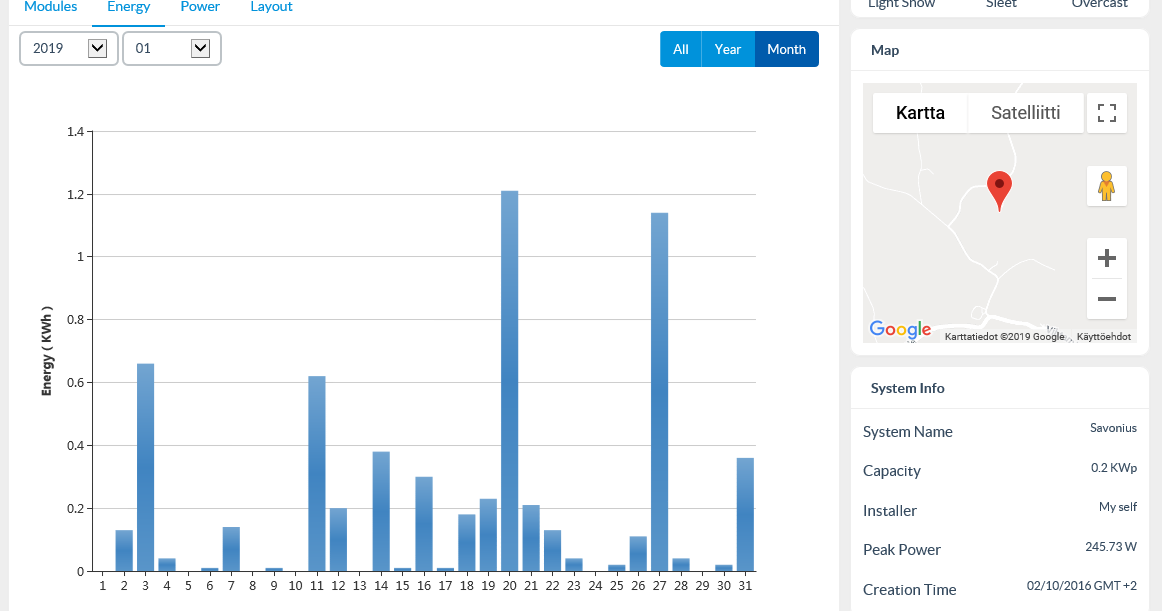
Task: Select the day 20 bar in the chart
Action: click(510, 381)
